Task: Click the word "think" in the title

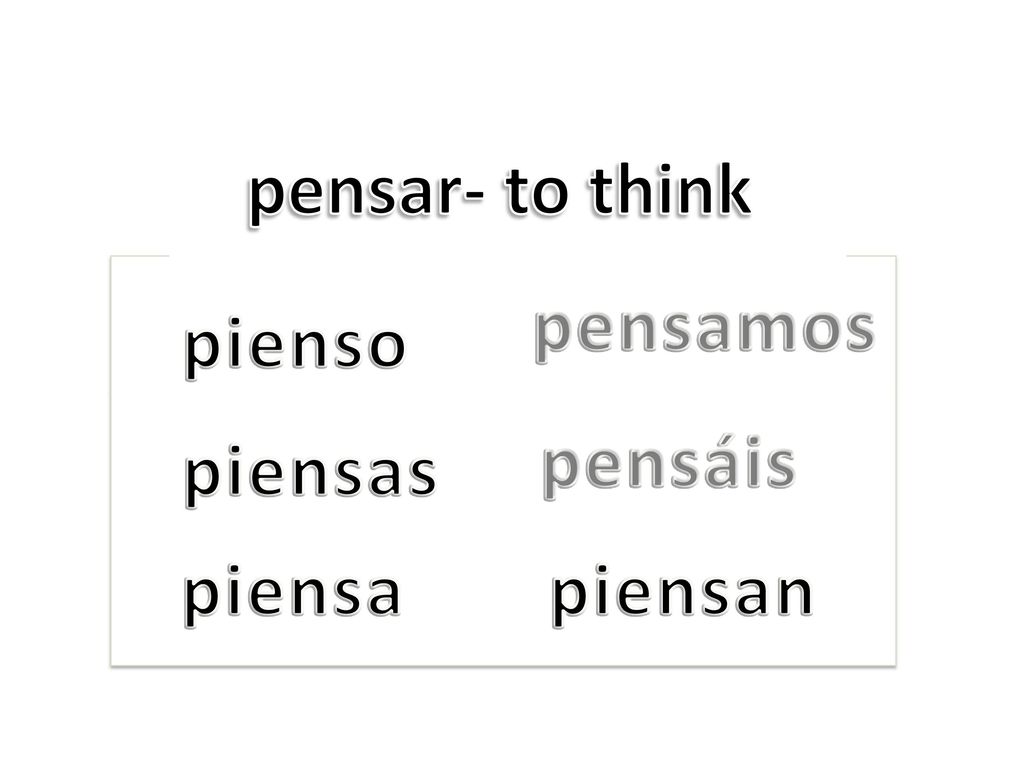Action: (671, 189)
